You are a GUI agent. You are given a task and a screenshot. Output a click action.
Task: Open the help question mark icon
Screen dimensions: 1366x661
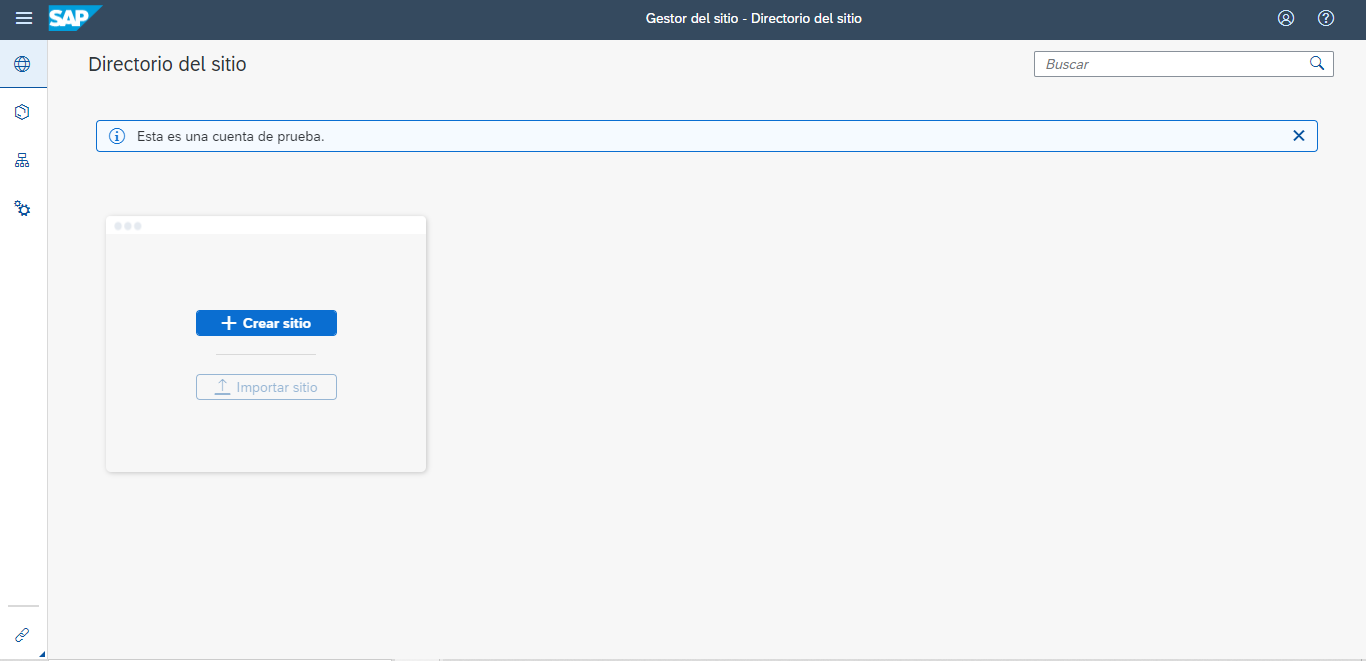coord(1326,18)
